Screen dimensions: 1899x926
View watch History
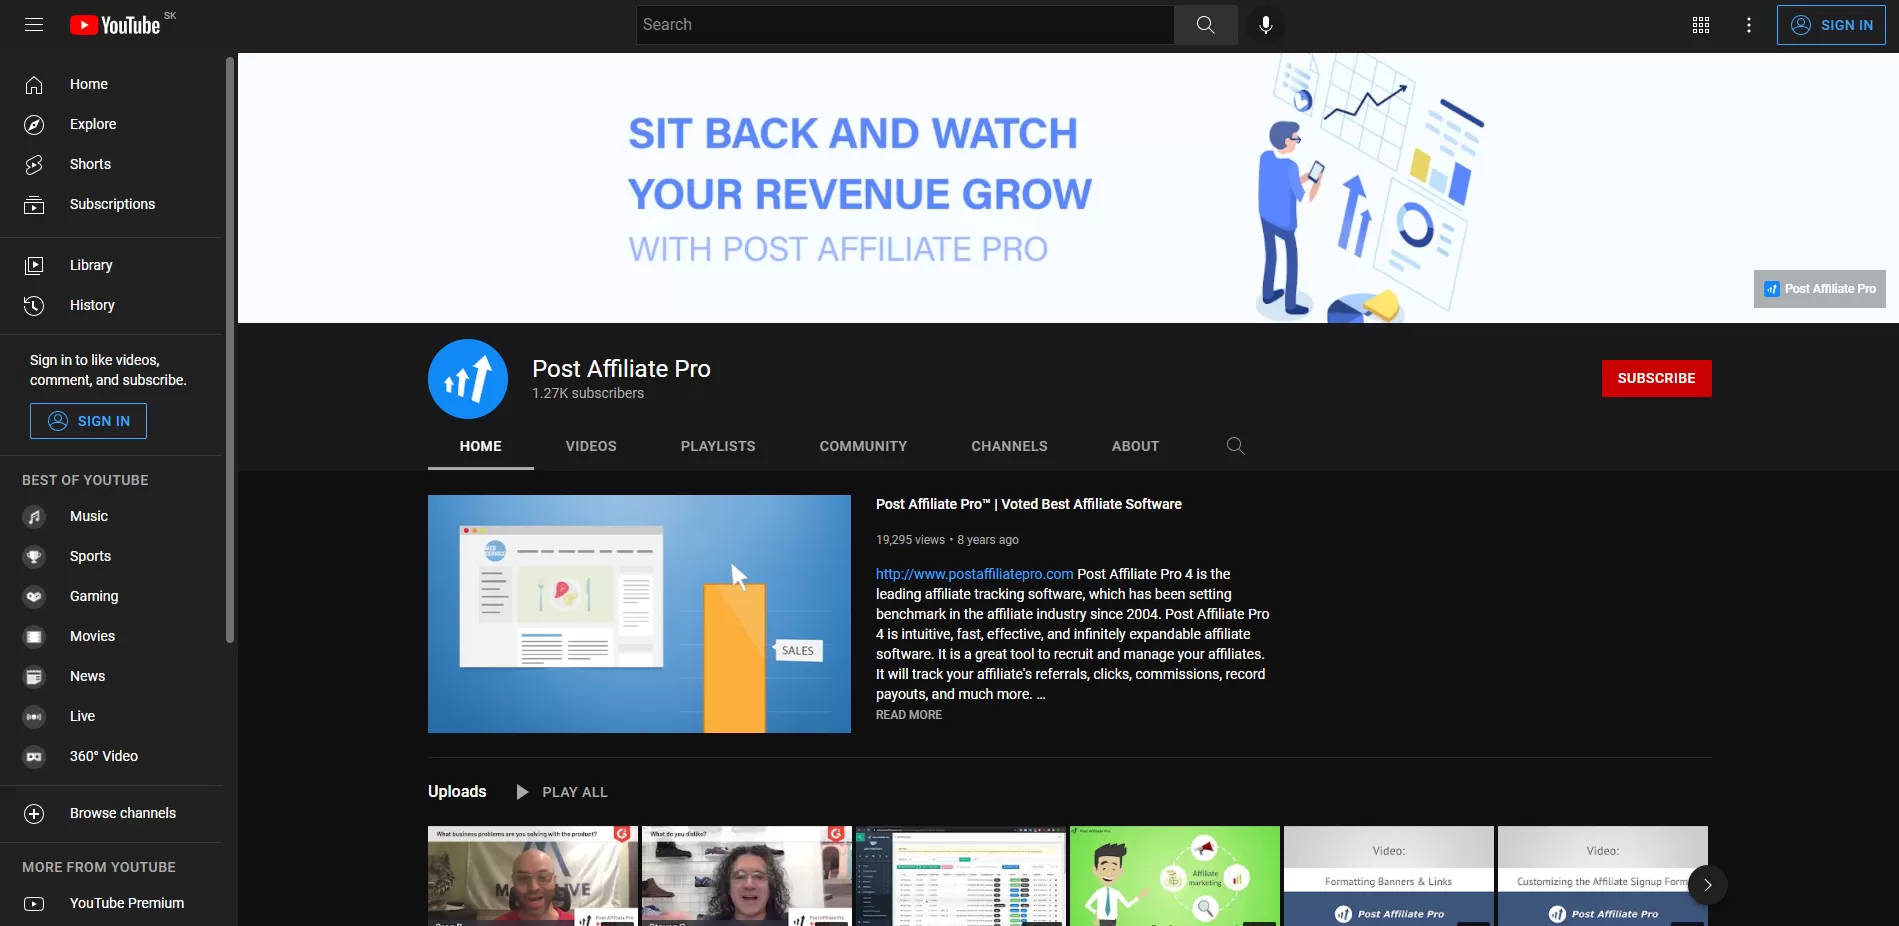point(92,305)
